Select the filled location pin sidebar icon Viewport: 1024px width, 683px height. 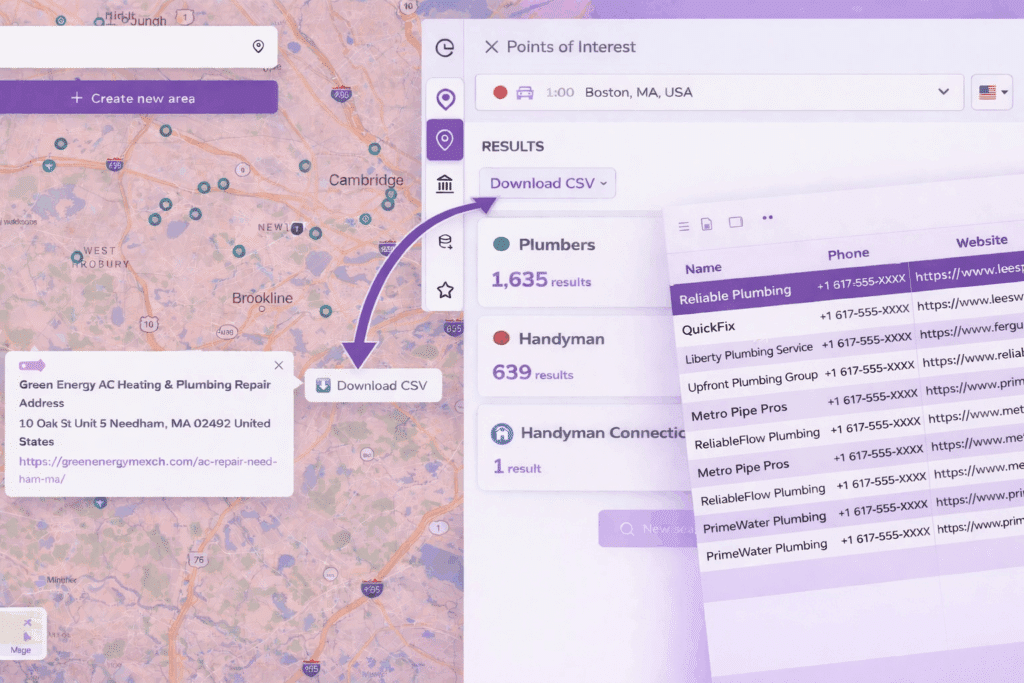pos(445,98)
